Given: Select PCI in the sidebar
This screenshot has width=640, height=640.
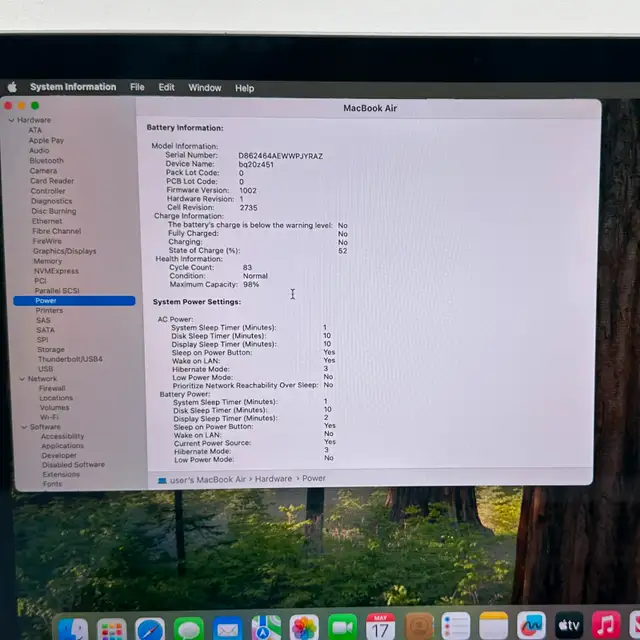Looking at the screenshot, I should click(40, 281).
